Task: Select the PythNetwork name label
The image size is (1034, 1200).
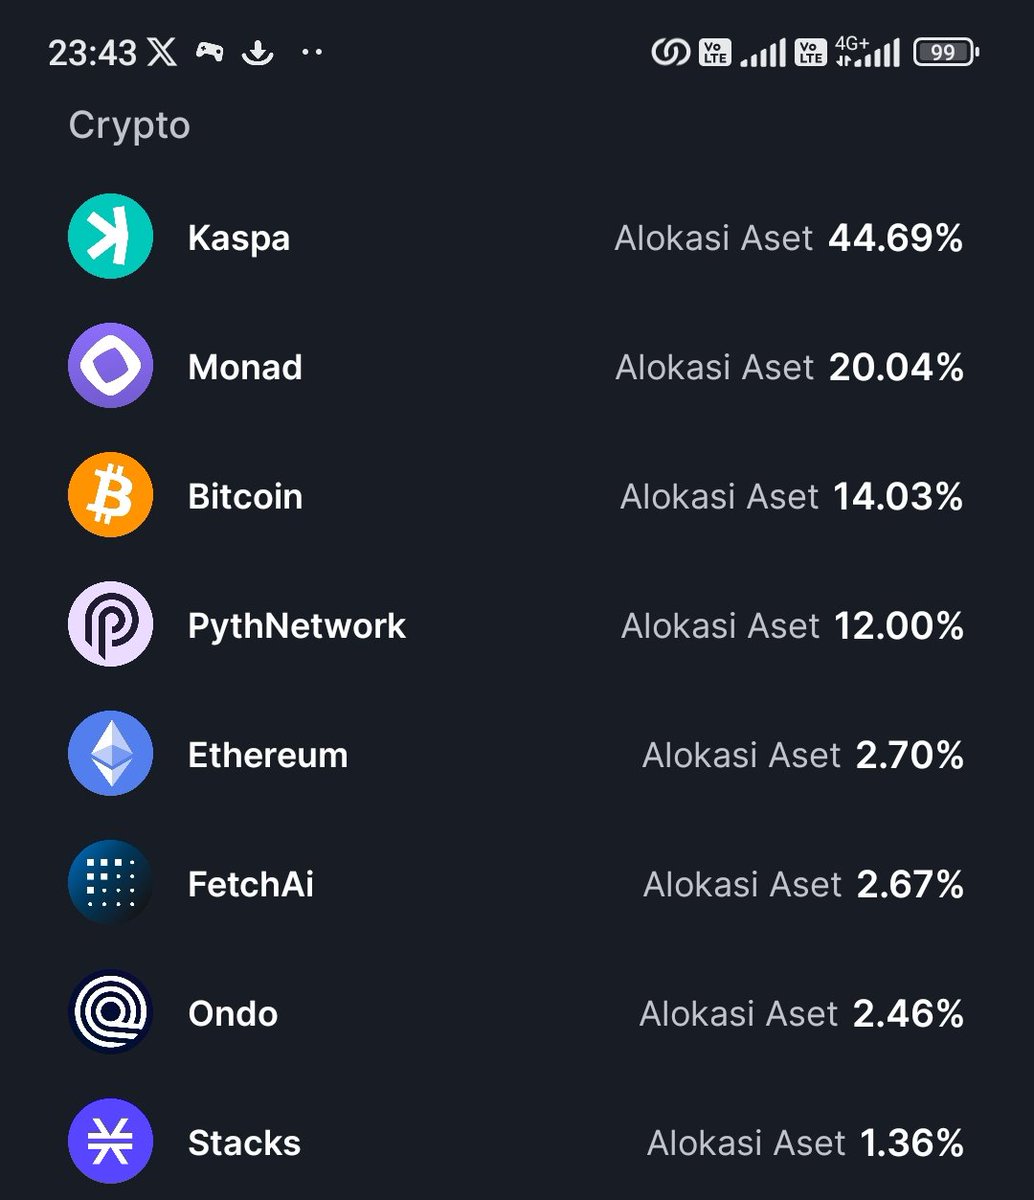Action: [x=297, y=626]
